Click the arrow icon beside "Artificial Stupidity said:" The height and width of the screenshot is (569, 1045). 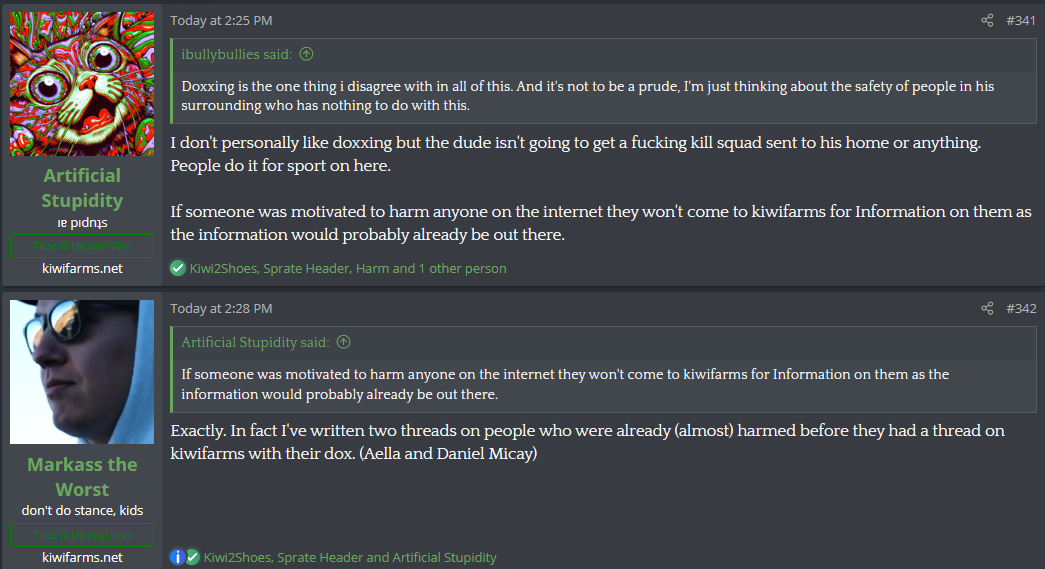tap(343, 342)
